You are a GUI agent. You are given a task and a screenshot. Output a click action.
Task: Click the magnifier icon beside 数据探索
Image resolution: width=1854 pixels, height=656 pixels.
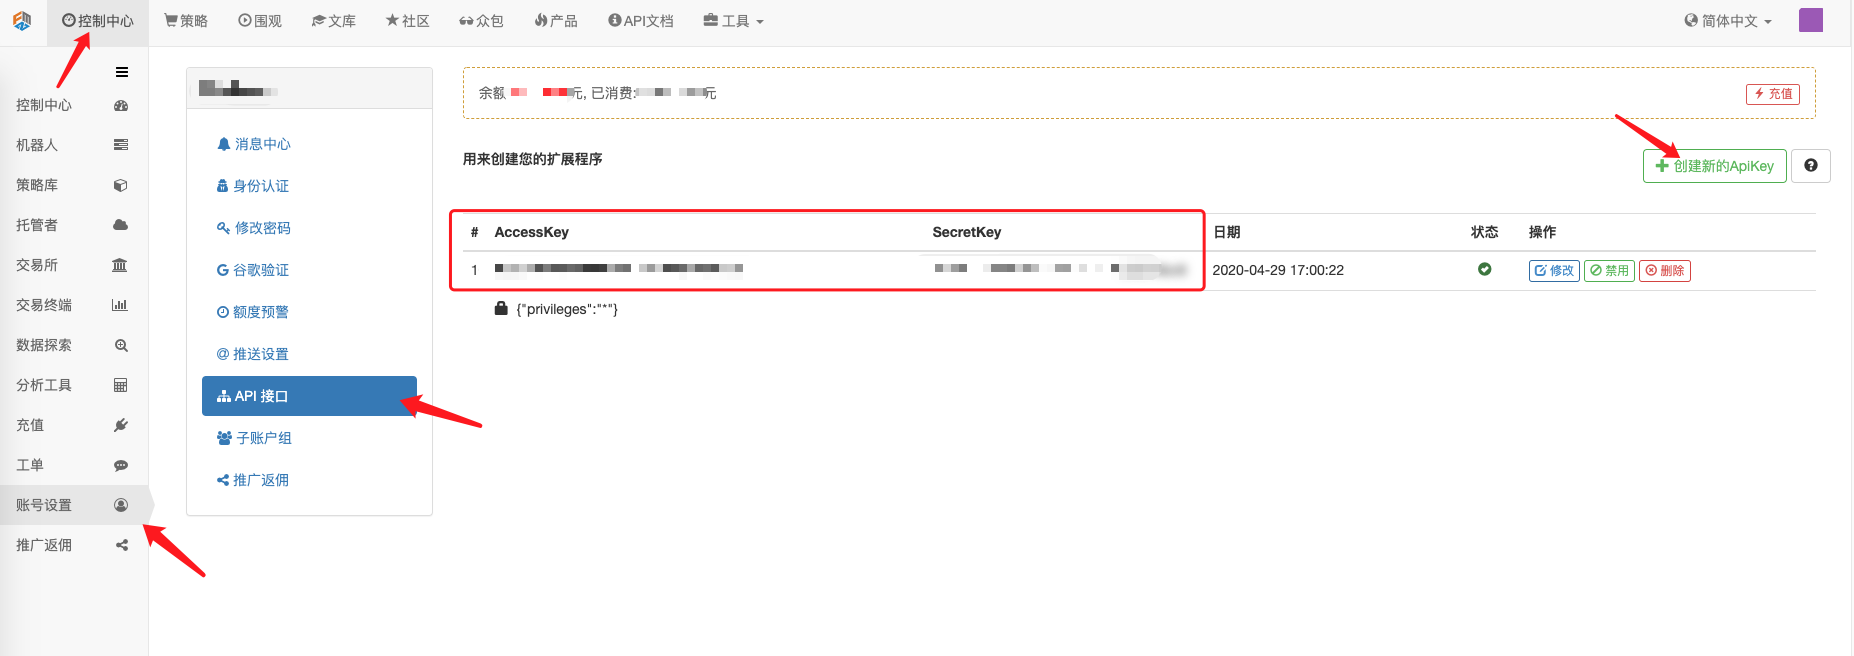click(x=121, y=345)
